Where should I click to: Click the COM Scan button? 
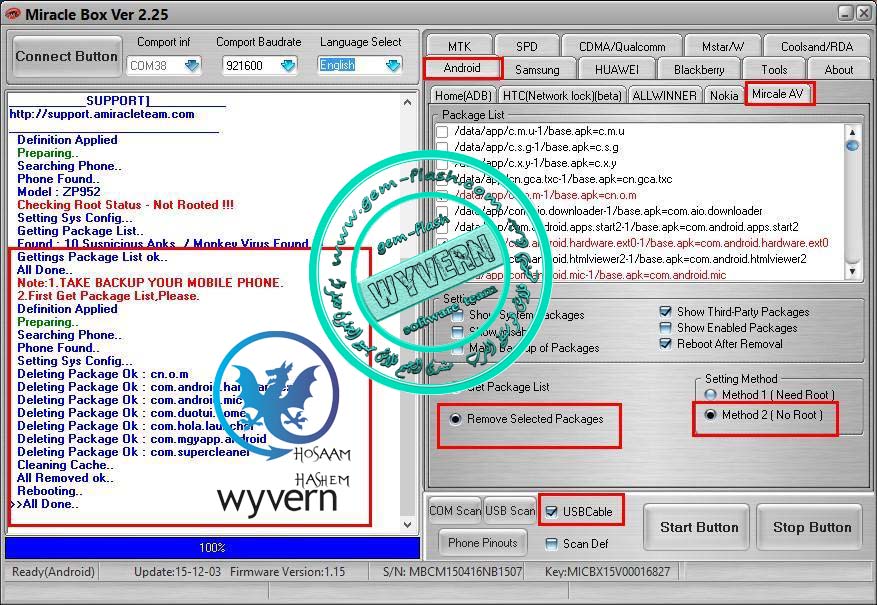[455, 511]
